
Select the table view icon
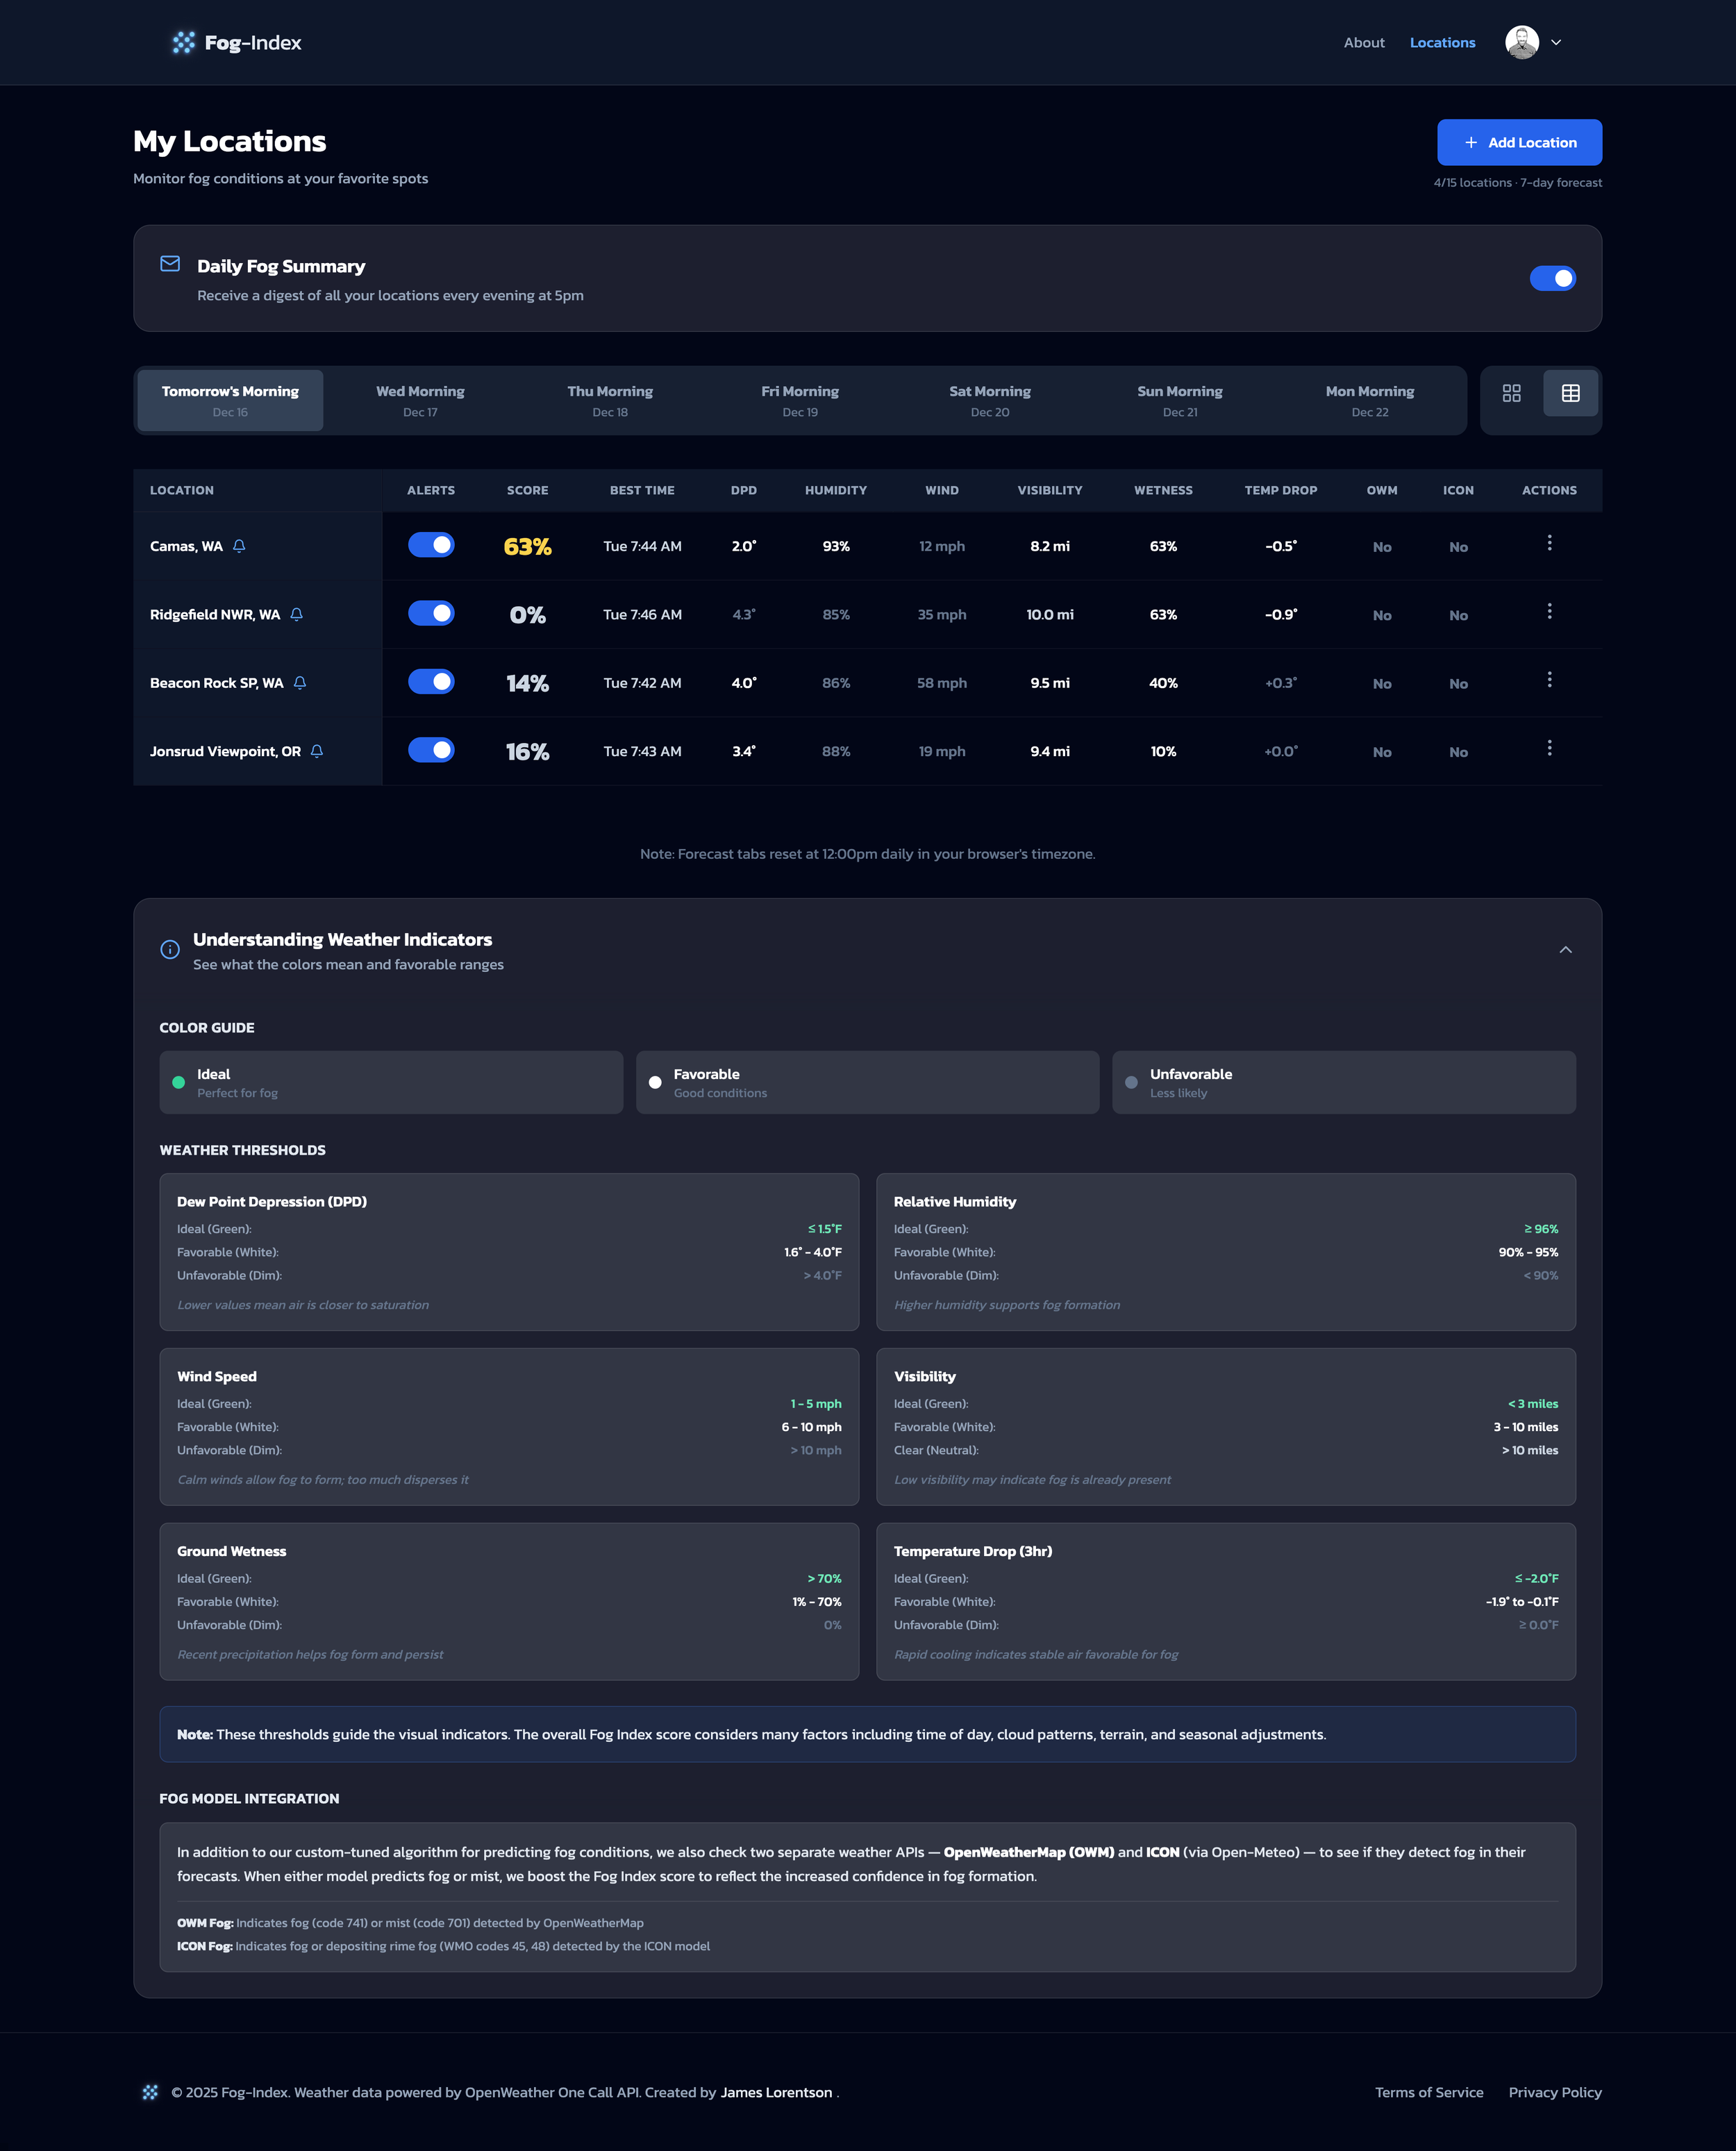(1570, 393)
